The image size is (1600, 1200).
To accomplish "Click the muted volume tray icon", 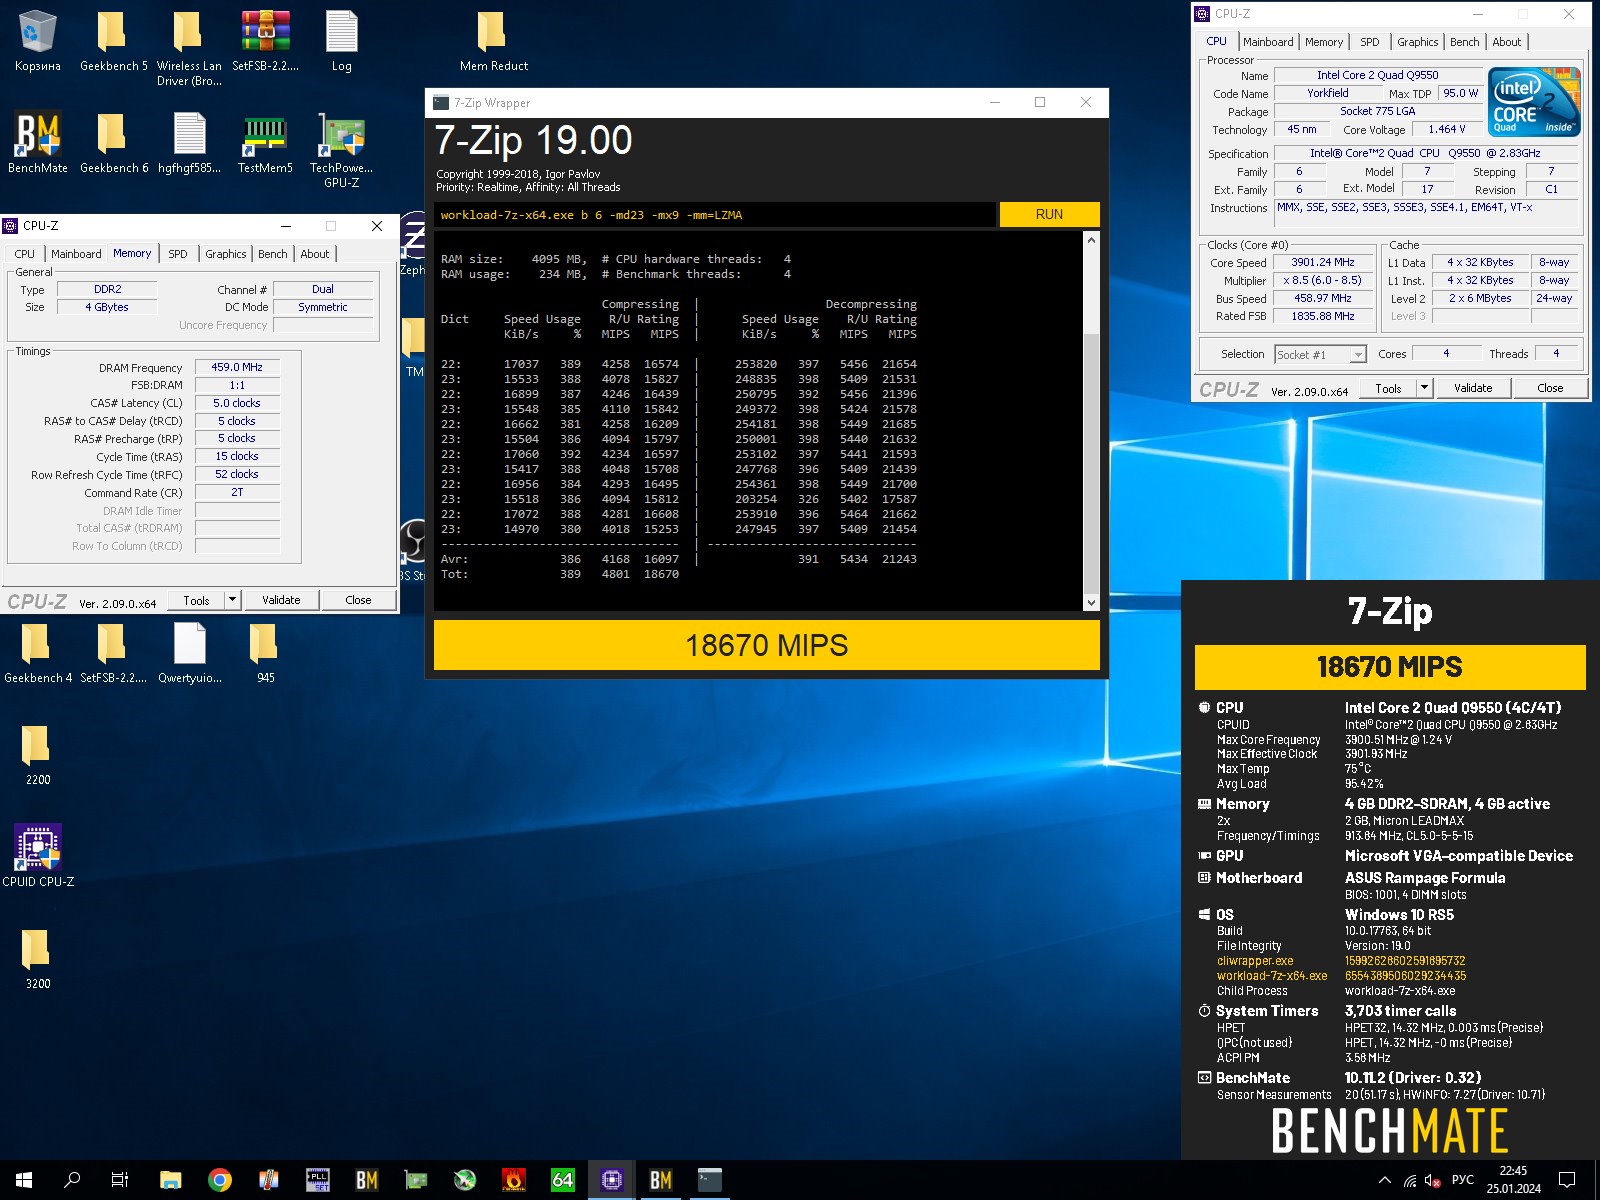I will [1432, 1181].
